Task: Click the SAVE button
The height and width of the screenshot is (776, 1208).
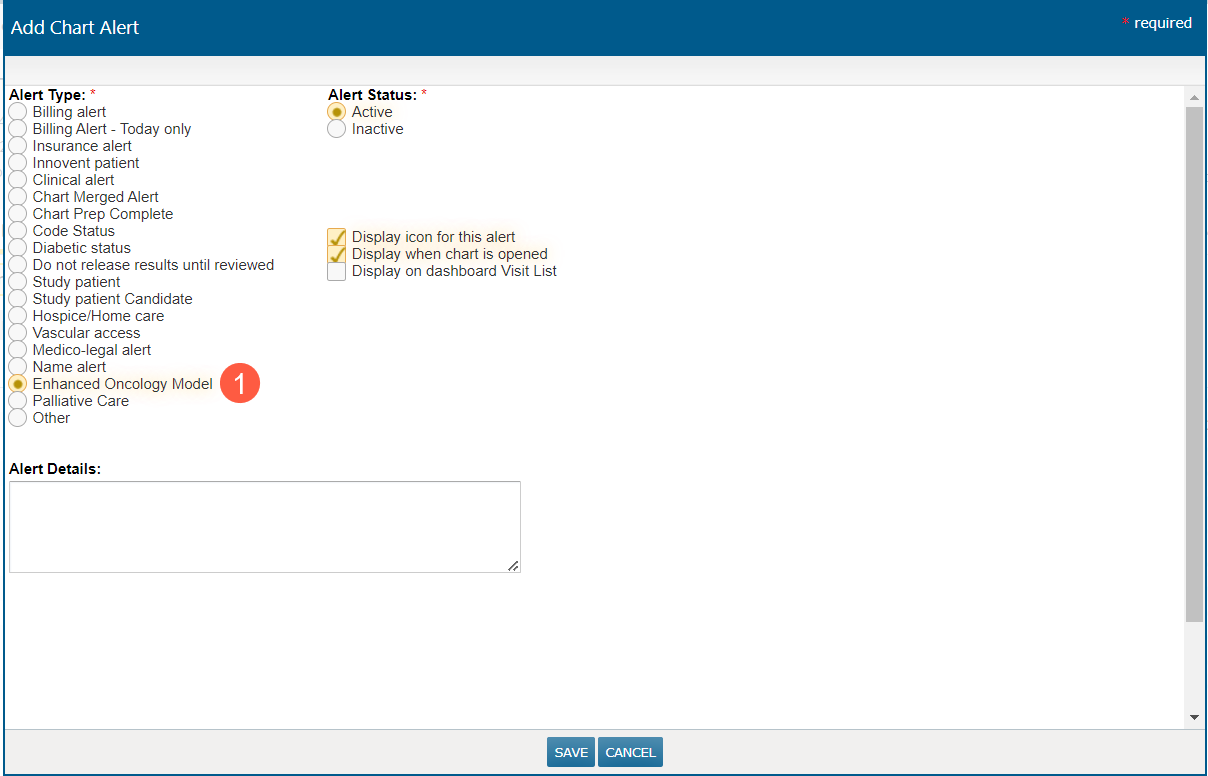Action: pyautogui.click(x=571, y=752)
